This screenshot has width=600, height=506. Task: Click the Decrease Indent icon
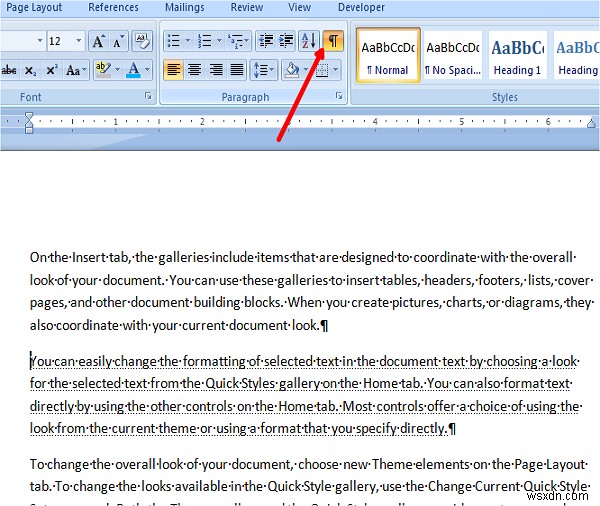pyautogui.click(x=266, y=40)
